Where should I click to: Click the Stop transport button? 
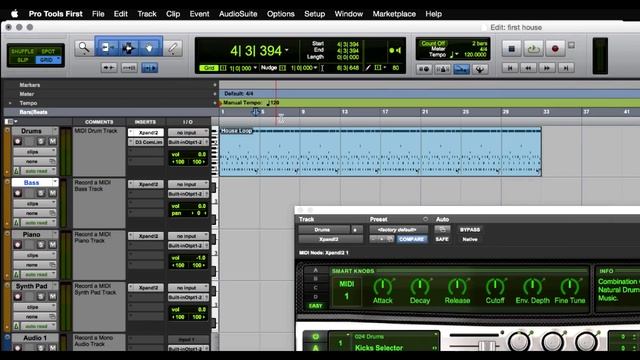click(511, 49)
